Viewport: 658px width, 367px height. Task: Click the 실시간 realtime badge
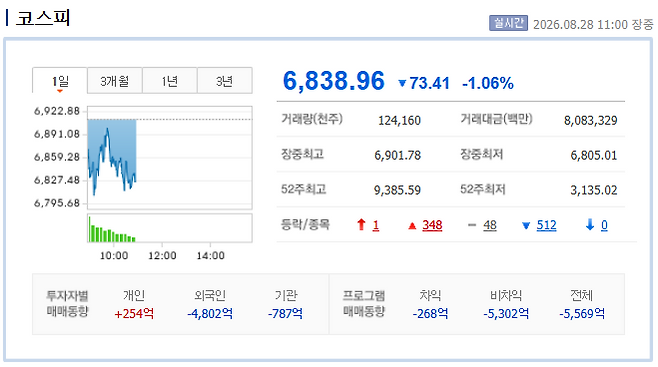coord(508,23)
